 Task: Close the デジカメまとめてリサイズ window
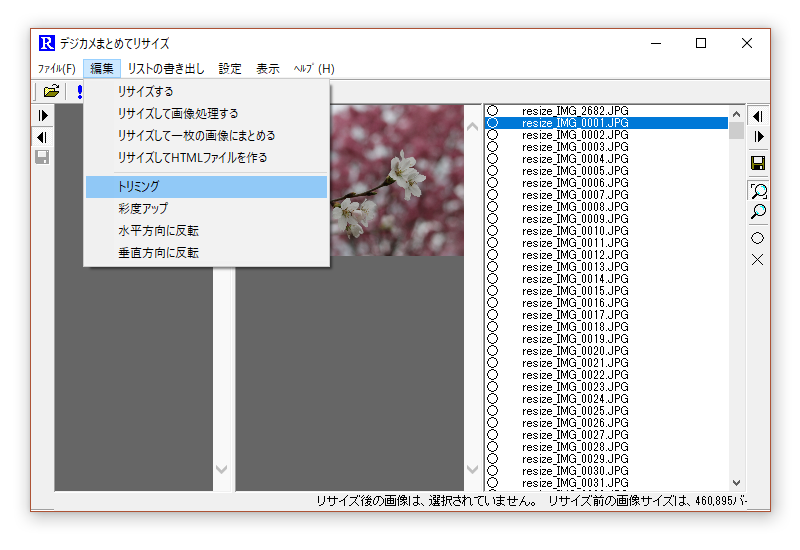(x=747, y=43)
